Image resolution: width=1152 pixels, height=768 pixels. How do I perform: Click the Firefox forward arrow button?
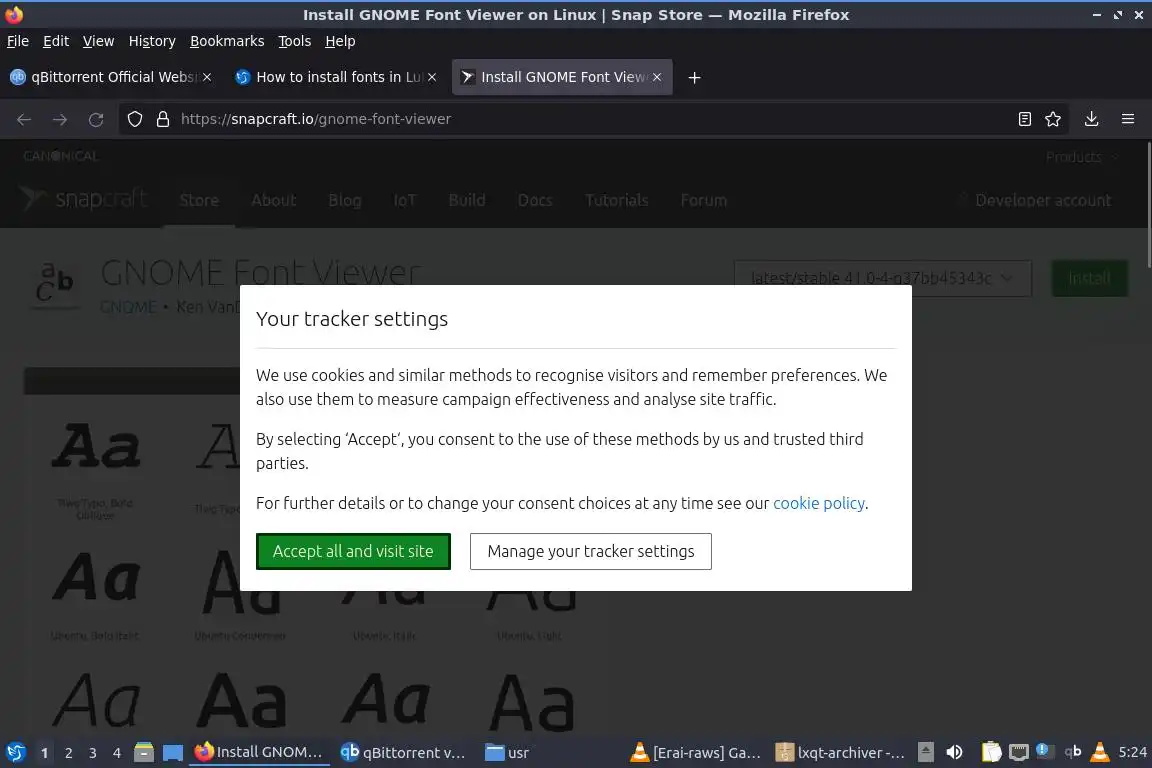coord(60,119)
